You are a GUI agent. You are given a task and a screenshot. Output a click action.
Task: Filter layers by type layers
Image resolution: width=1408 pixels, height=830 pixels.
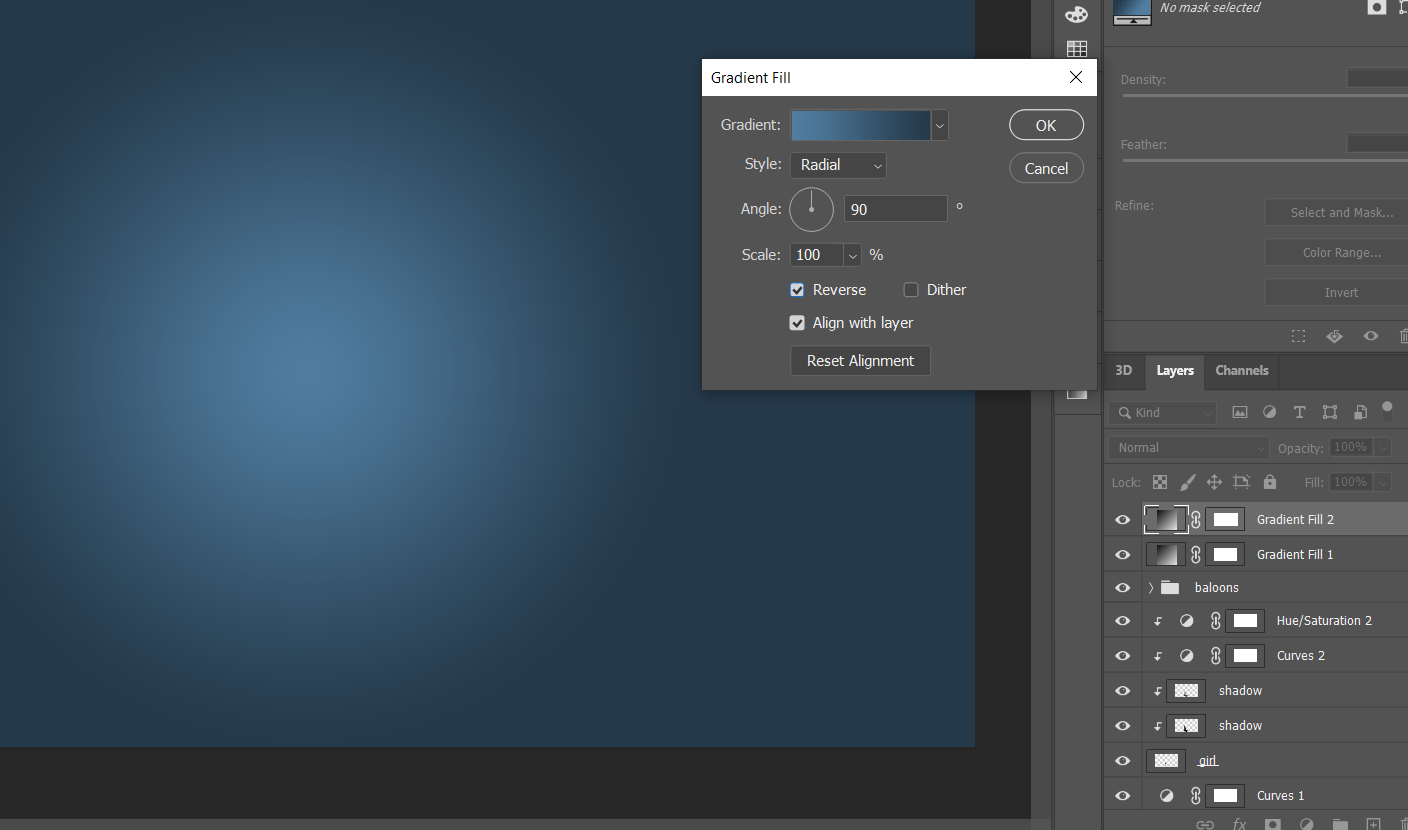(x=1299, y=412)
